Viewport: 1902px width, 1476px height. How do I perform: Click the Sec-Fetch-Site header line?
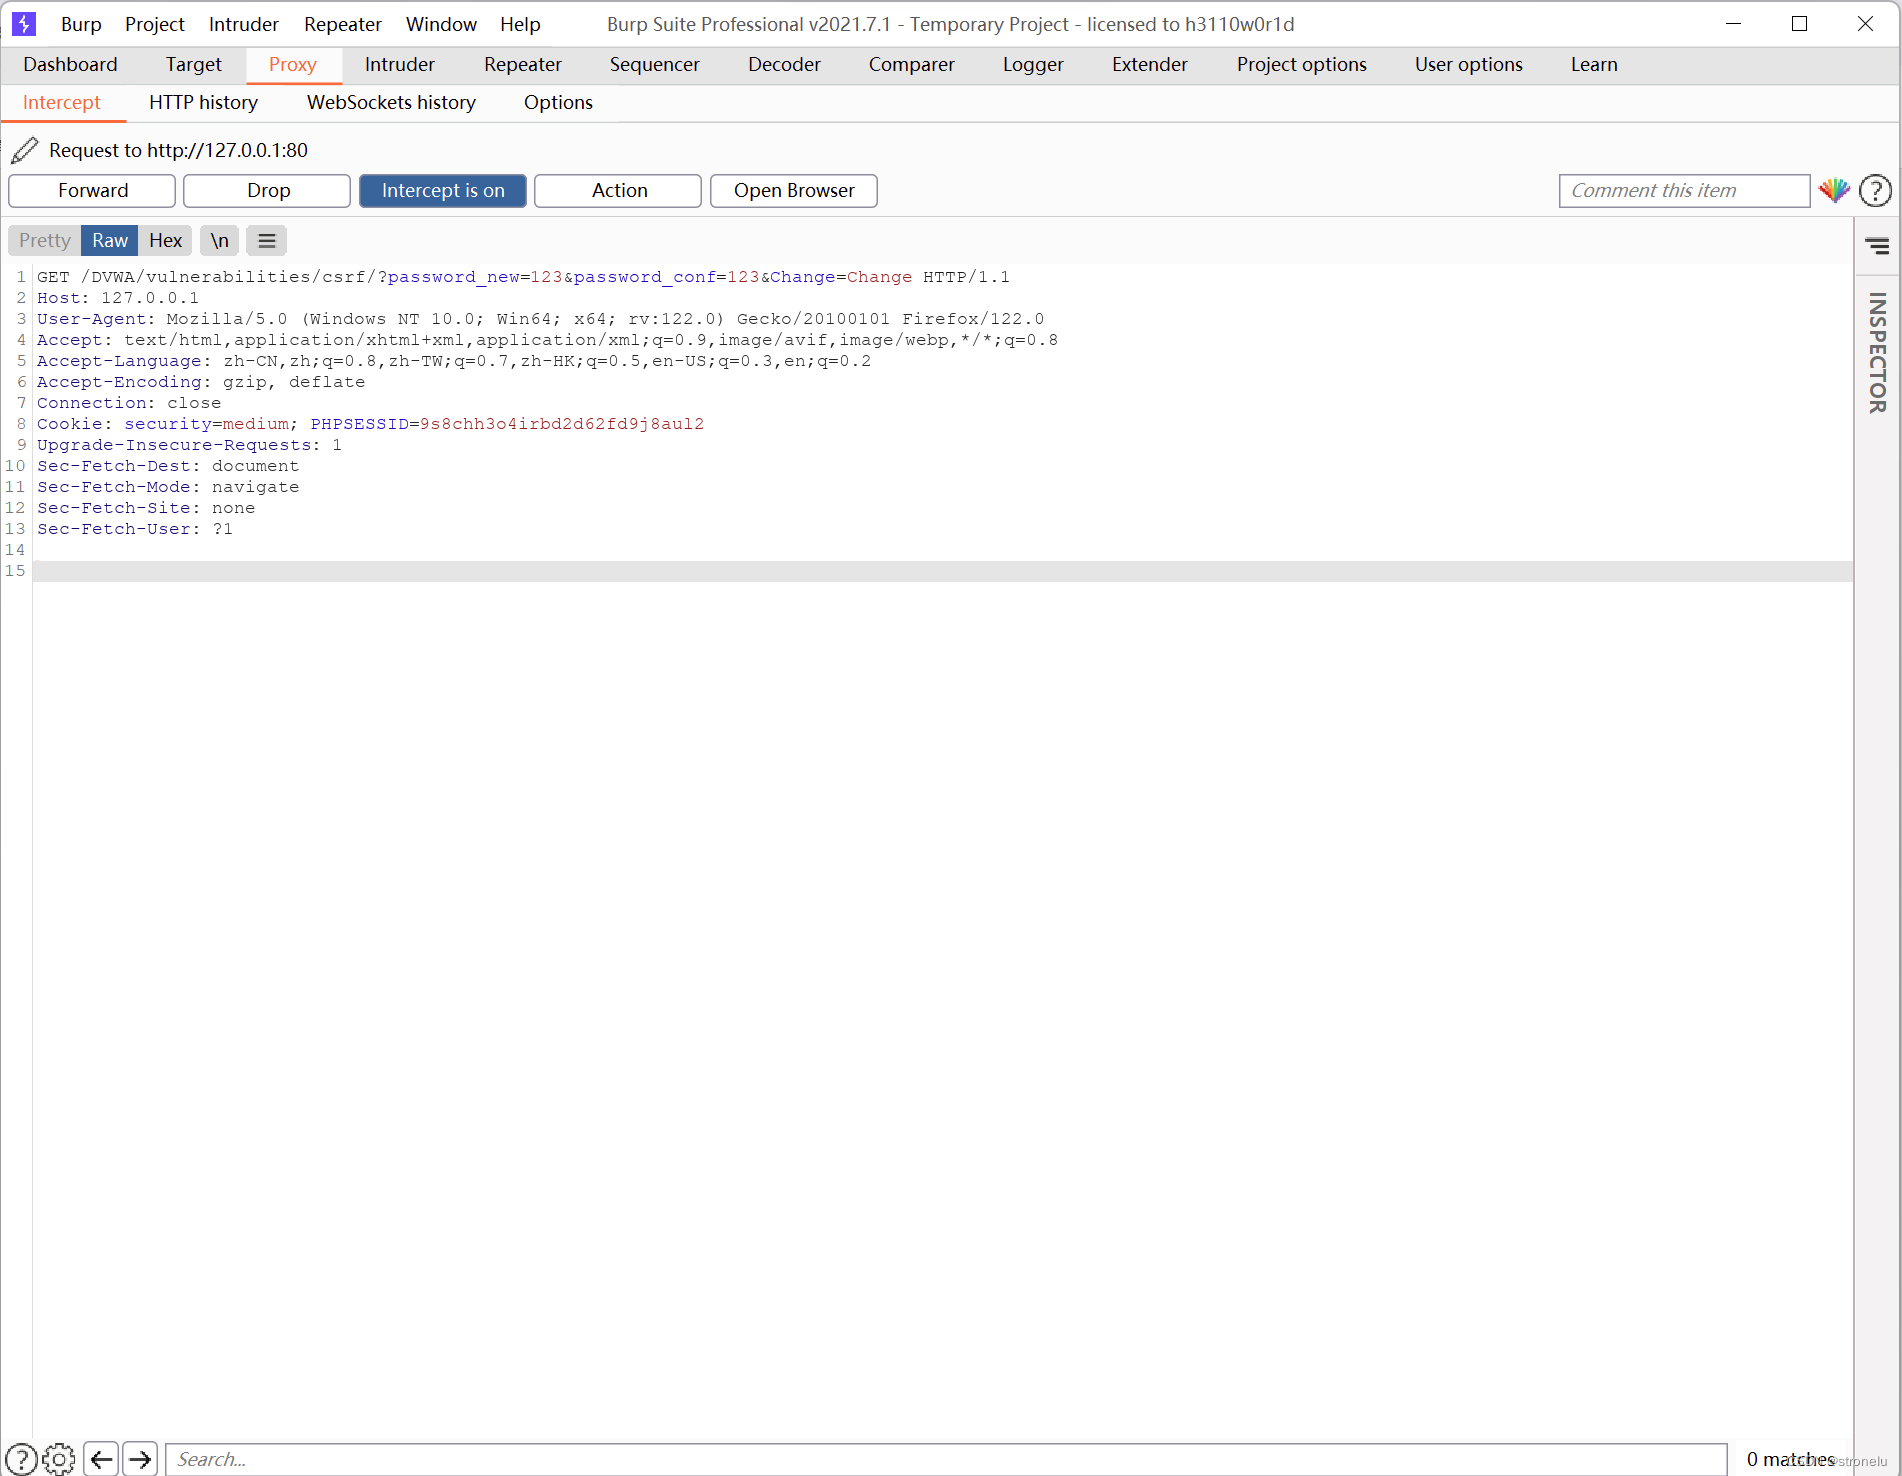146,508
